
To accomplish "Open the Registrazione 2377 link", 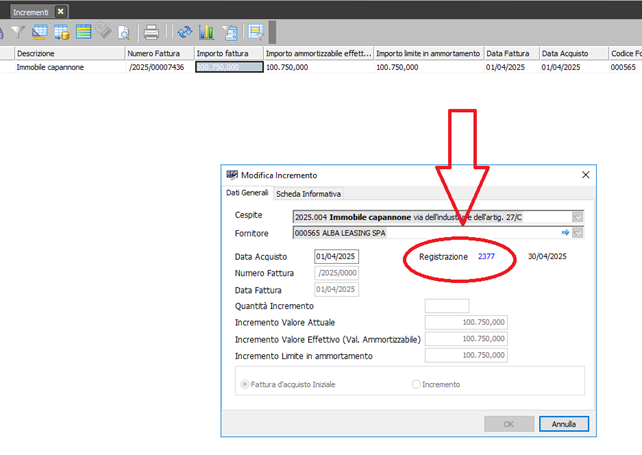I will pyautogui.click(x=486, y=256).
